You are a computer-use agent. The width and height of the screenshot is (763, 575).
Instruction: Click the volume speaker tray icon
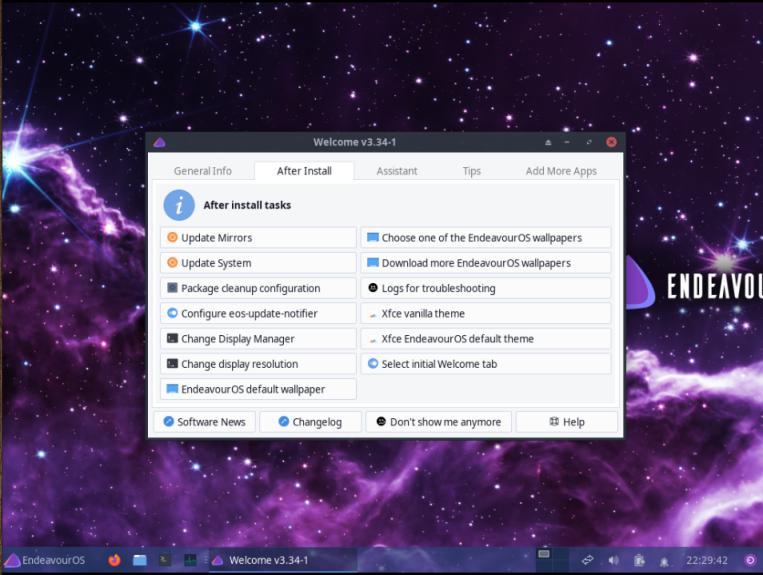click(x=613, y=560)
